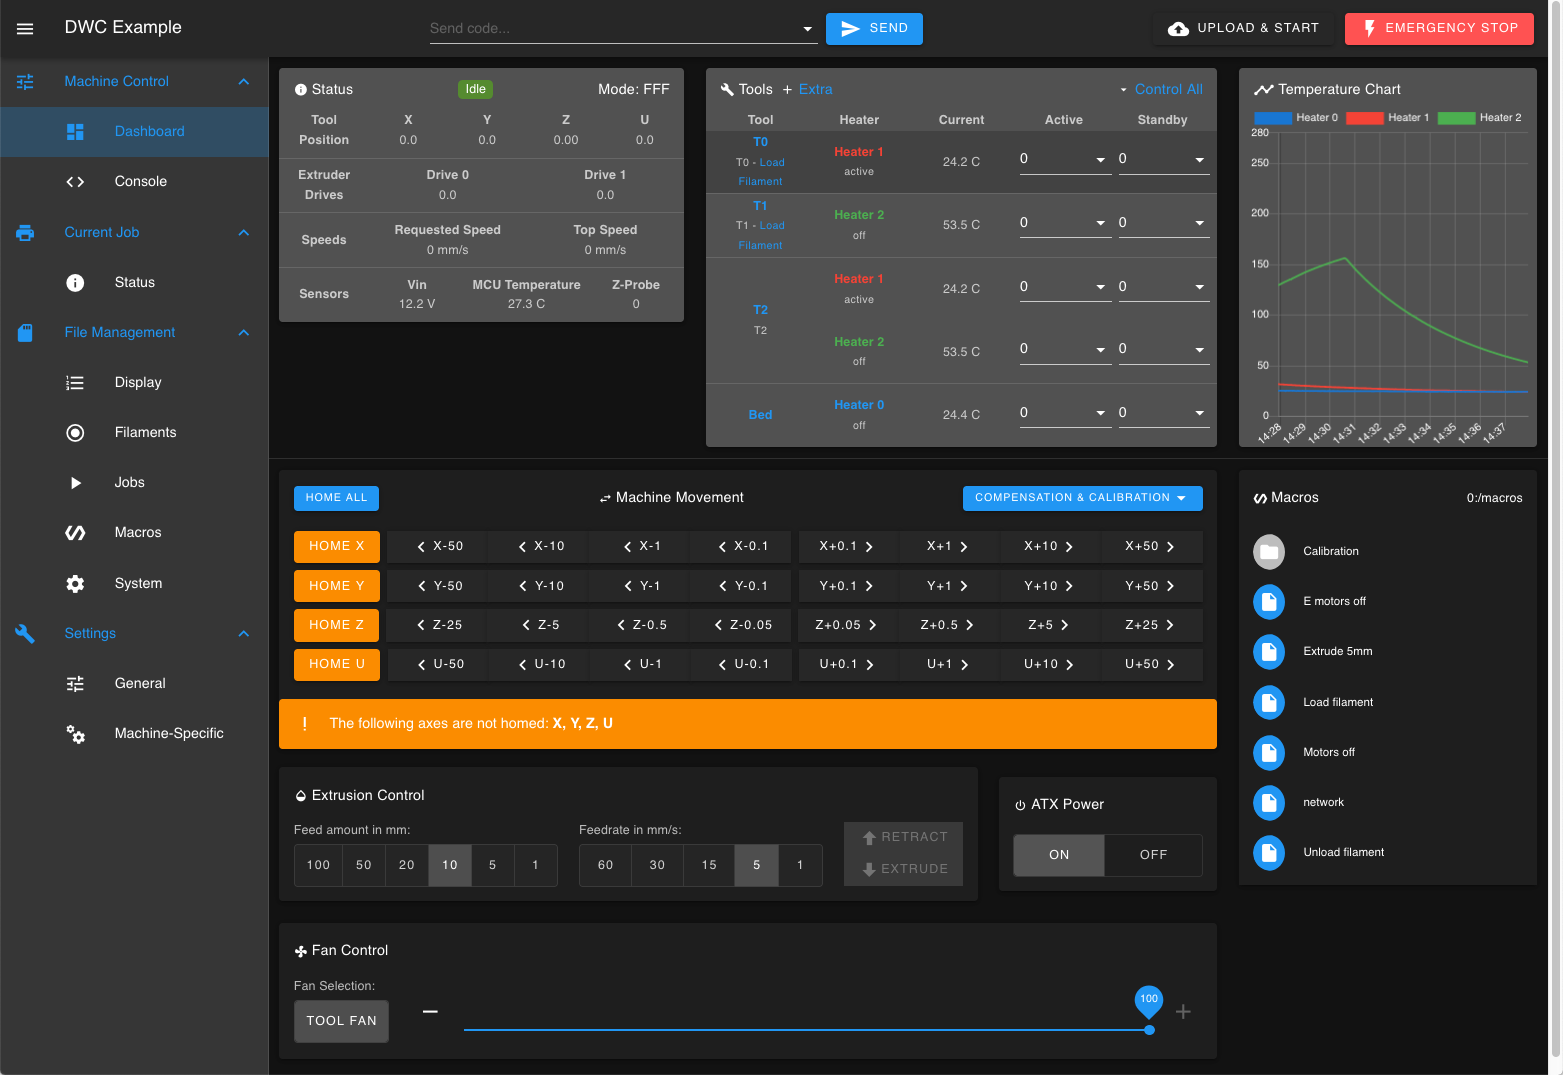The width and height of the screenshot is (1563, 1075).
Task: Open the Heater 1 active temperature dropdown
Action: tap(1065, 158)
